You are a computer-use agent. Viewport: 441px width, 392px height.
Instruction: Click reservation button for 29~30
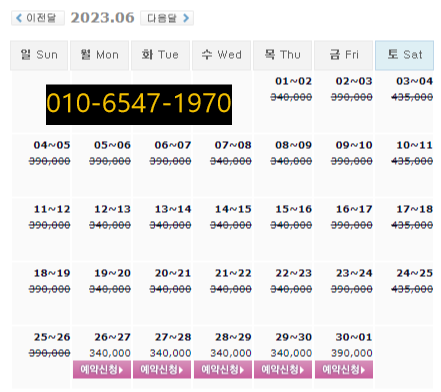point(283,369)
